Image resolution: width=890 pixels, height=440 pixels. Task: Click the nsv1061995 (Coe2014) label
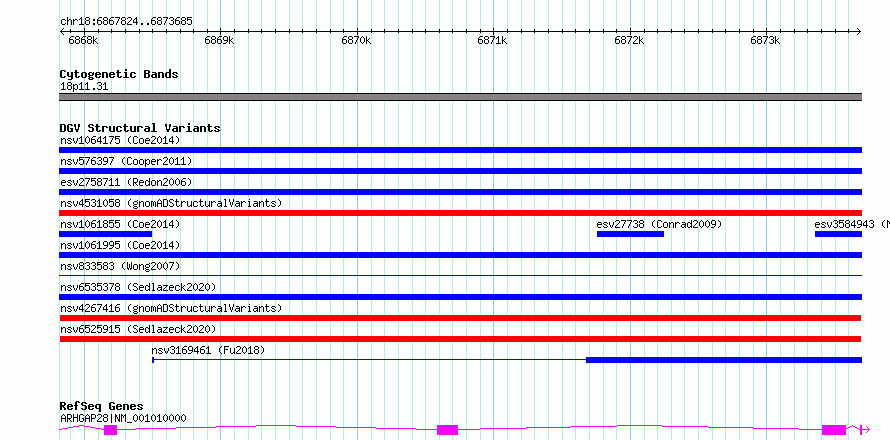(x=120, y=245)
